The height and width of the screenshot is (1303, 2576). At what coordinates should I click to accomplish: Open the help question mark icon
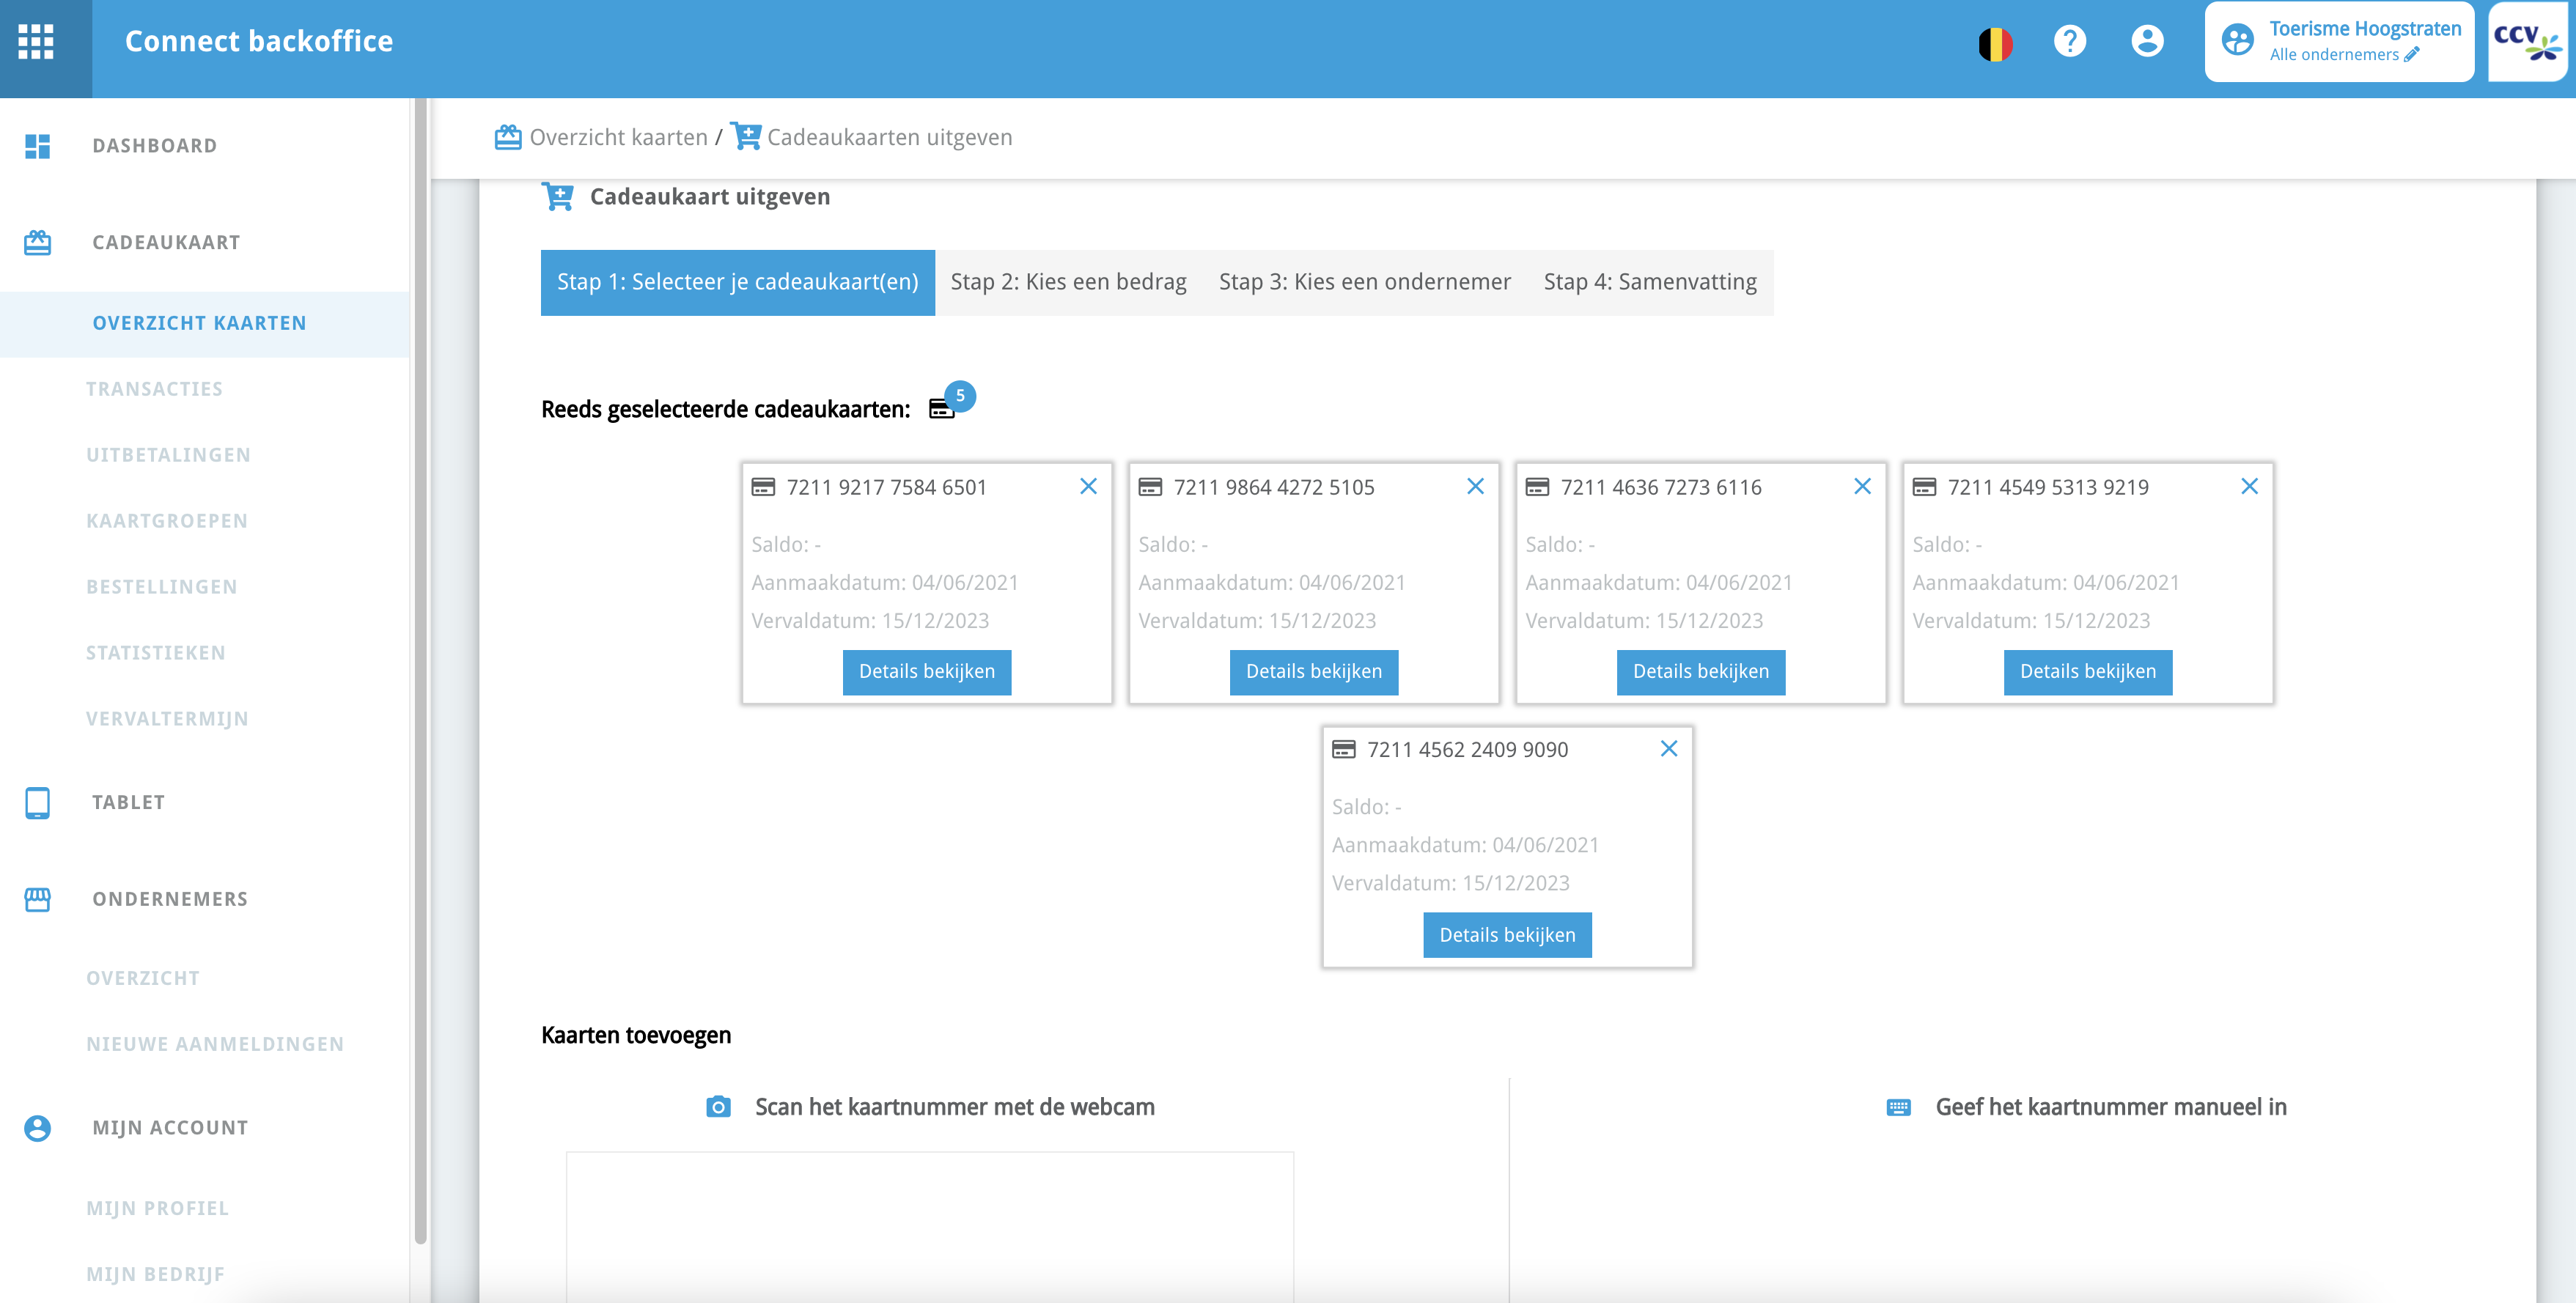point(2069,42)
